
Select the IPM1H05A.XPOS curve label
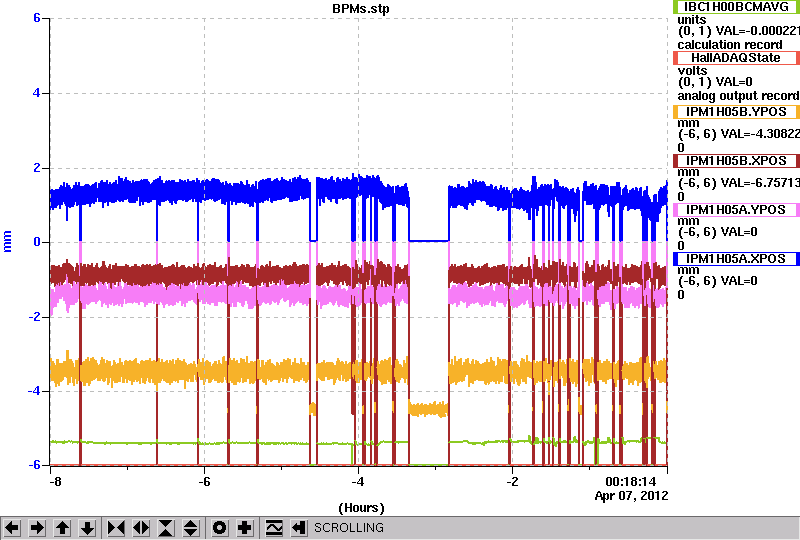pyautogui.click(x=736, y=259)
